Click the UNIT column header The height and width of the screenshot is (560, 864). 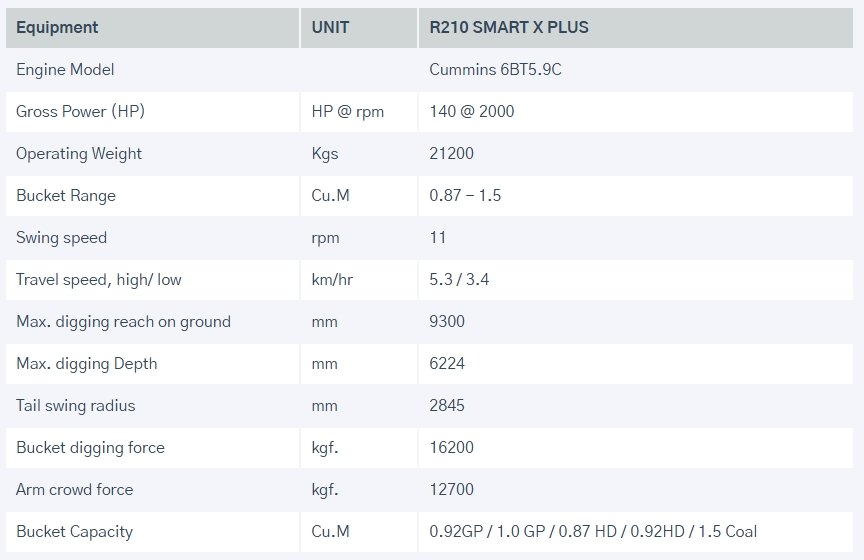[330, 27]
